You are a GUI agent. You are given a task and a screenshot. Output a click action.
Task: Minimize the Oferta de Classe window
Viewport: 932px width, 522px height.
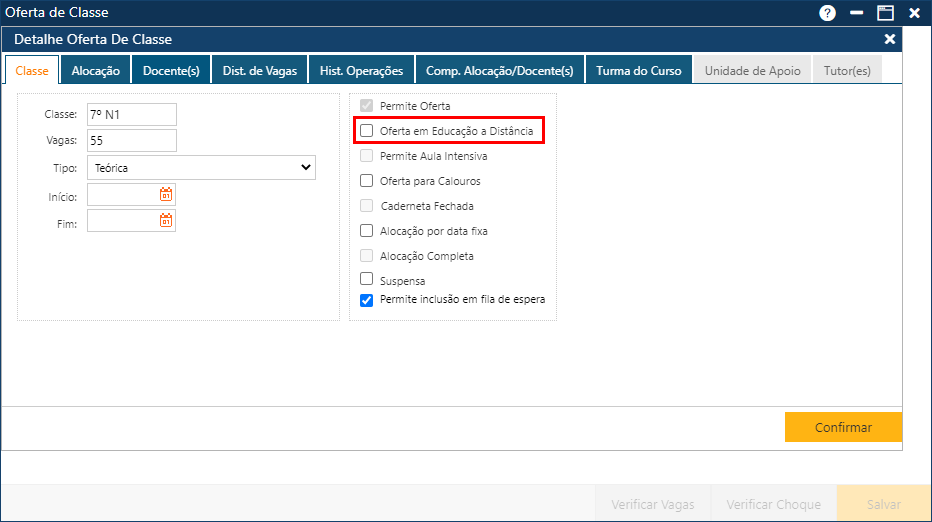856,13
